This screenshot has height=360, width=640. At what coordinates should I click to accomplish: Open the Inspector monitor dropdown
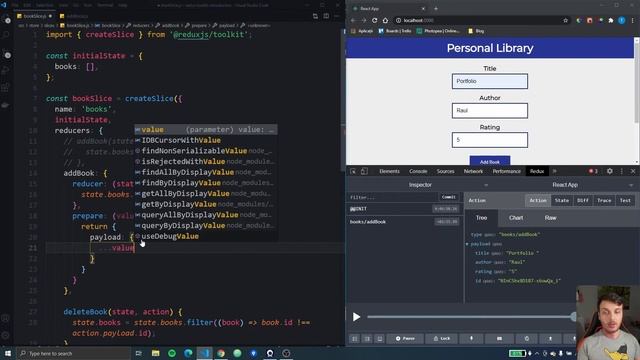click(x=420, y=185)
